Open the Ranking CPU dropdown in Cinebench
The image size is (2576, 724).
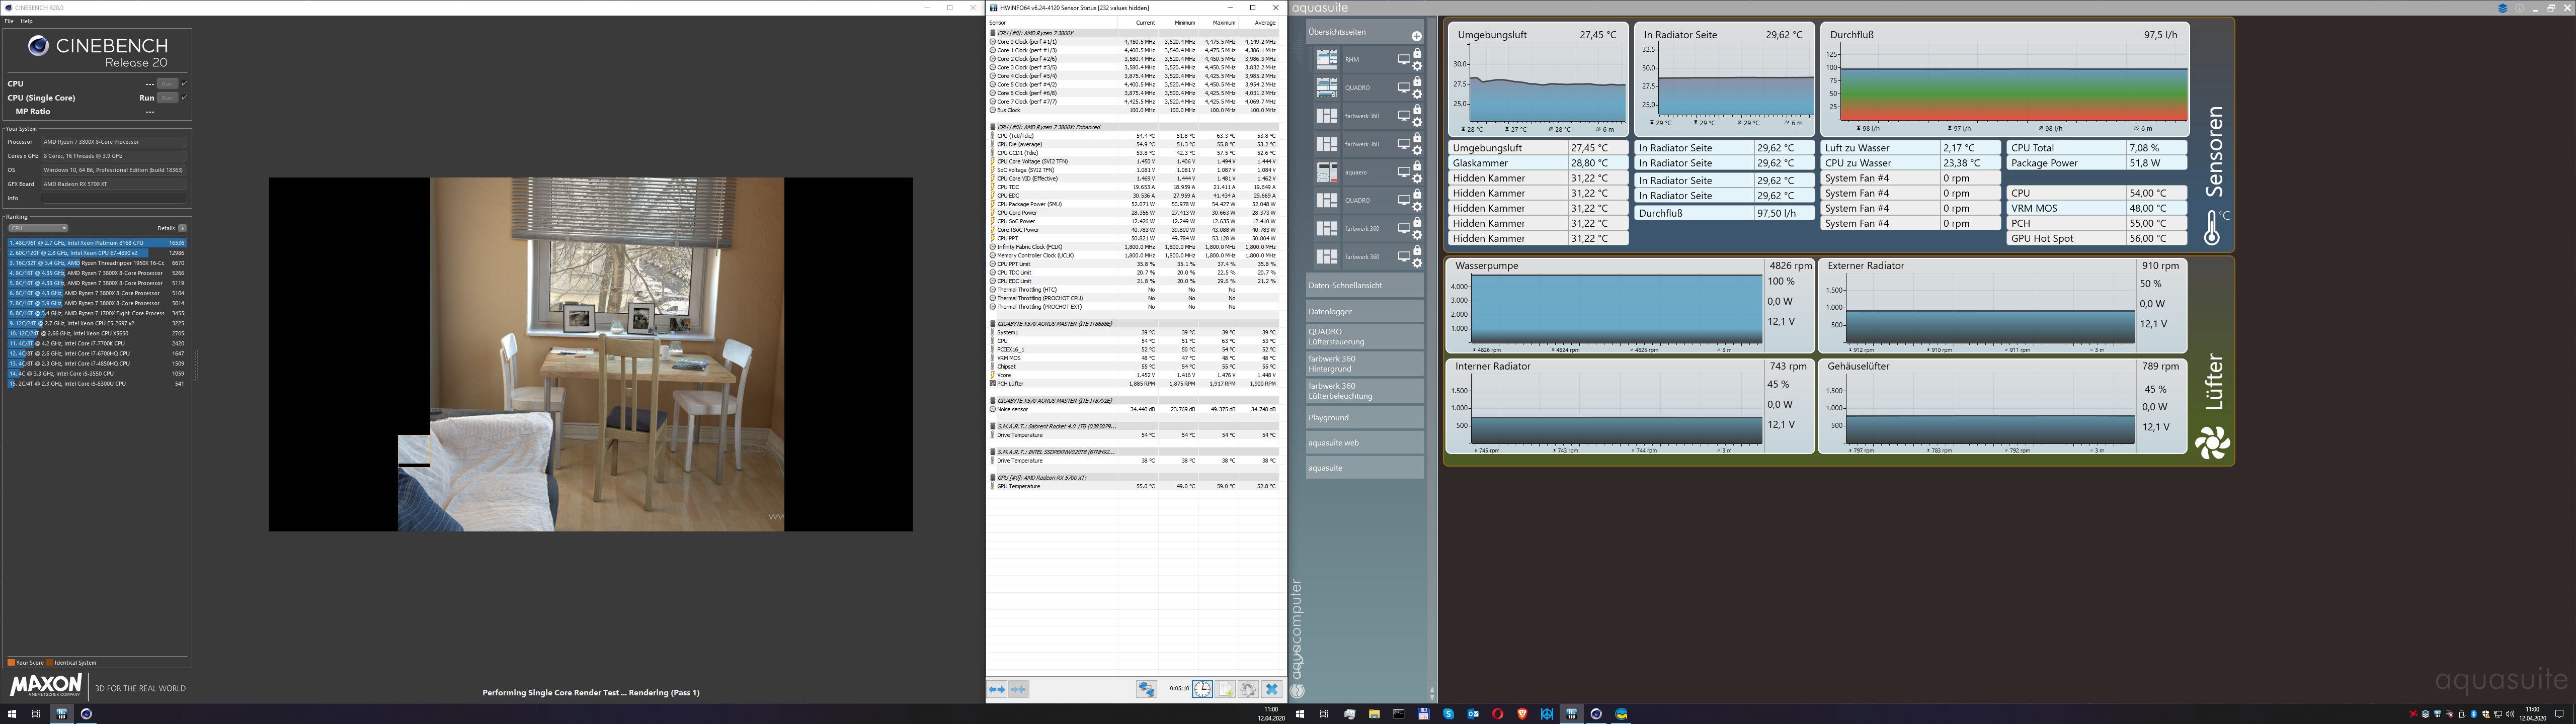(38, 228)
